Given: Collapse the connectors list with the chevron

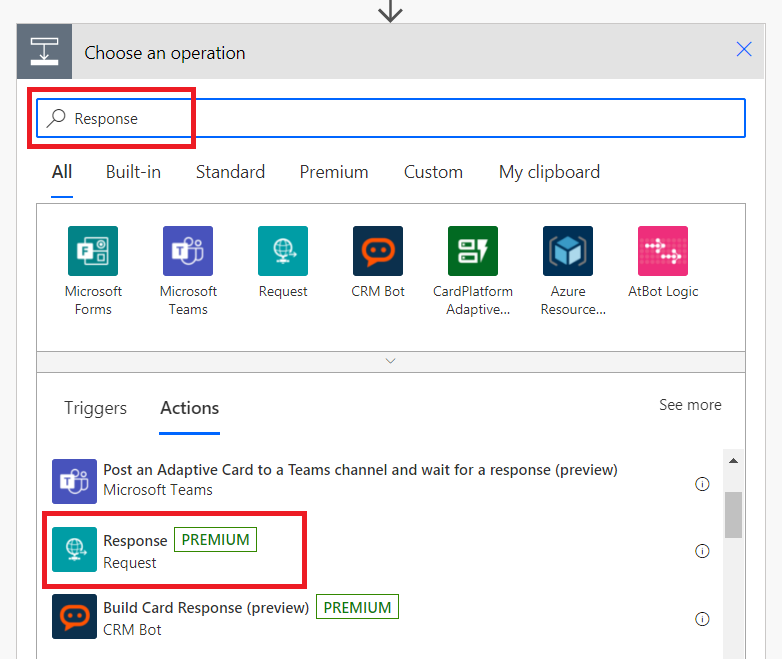Looking at the screenshot, I should pos(391,361).
